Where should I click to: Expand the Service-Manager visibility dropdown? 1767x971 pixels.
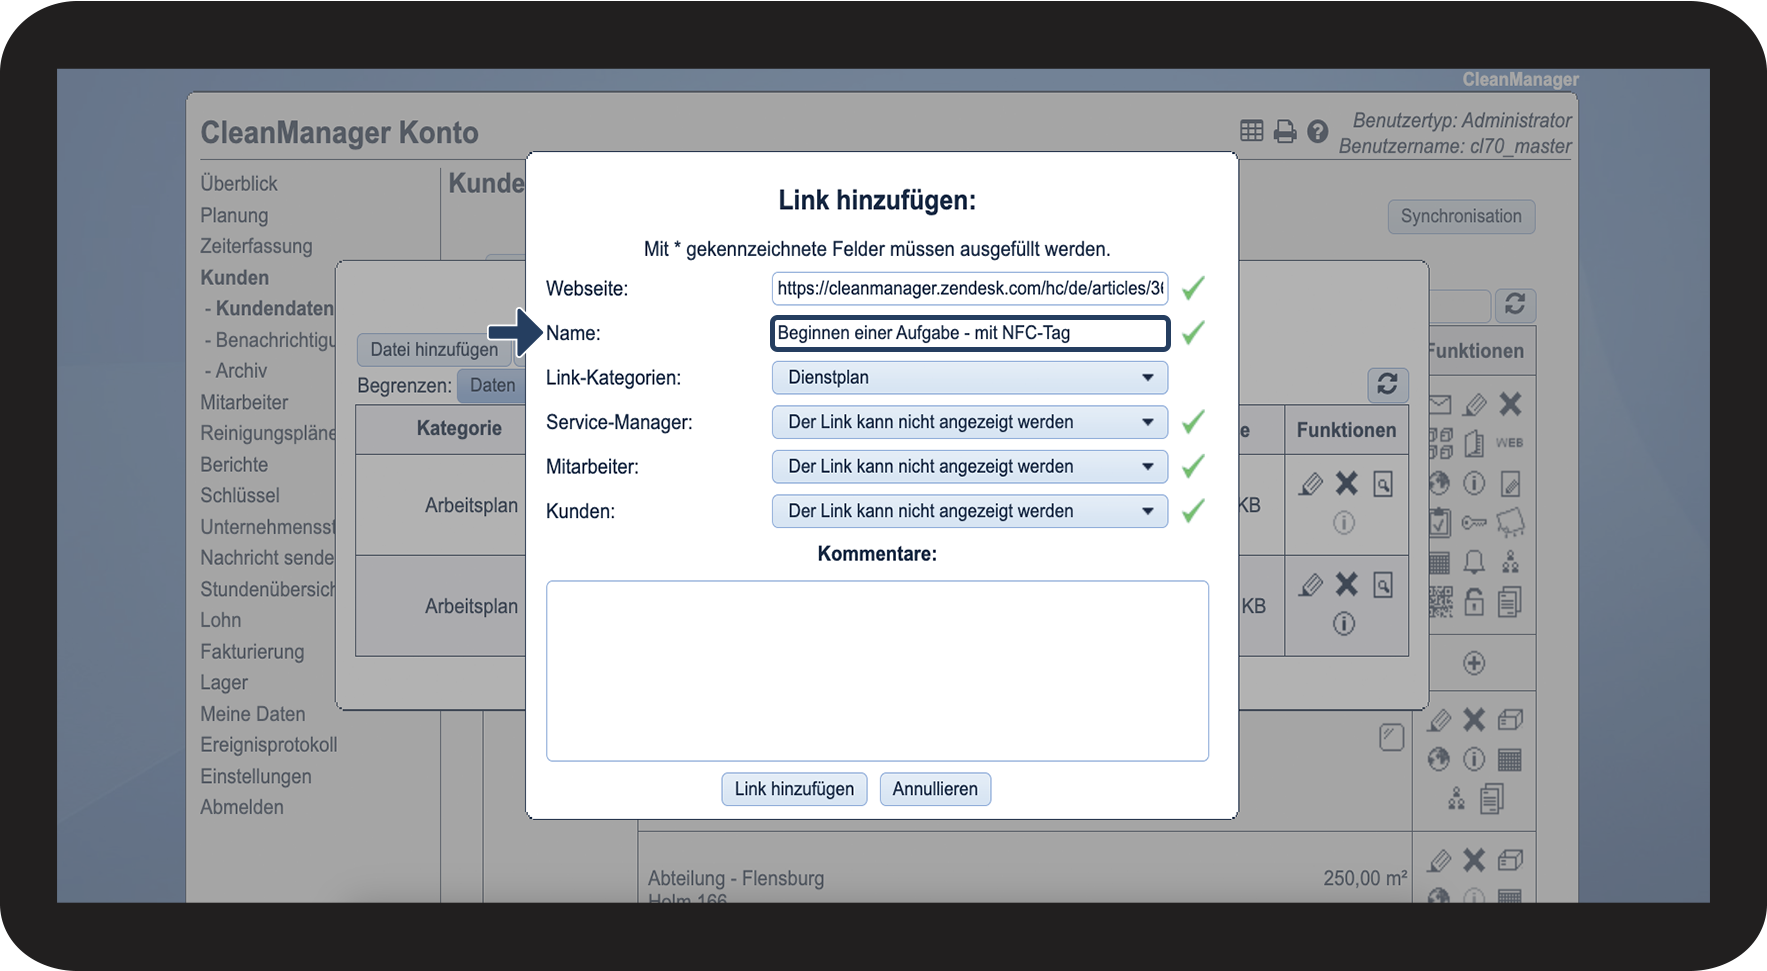(969, 422)
